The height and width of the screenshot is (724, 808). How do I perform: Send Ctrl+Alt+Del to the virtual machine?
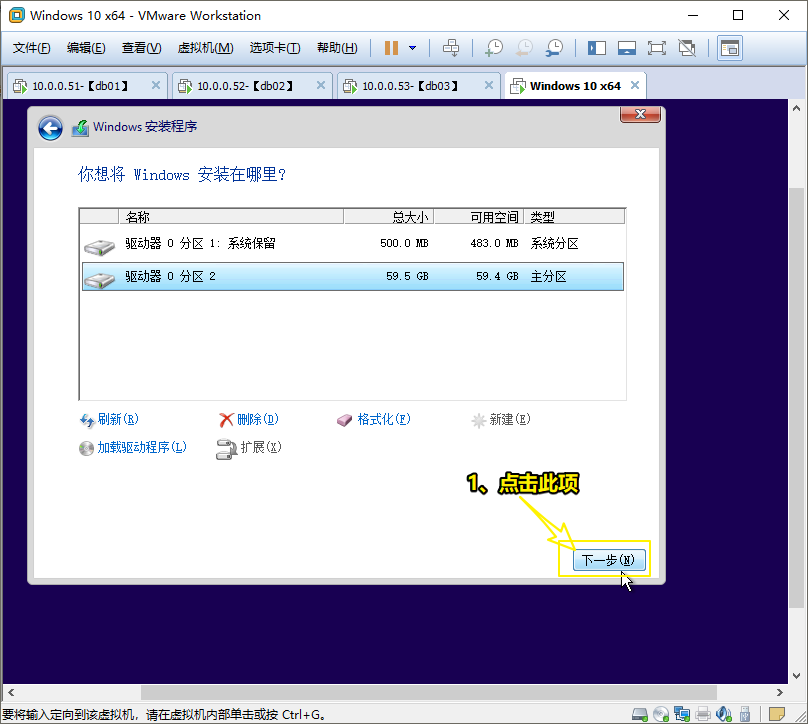451,48
